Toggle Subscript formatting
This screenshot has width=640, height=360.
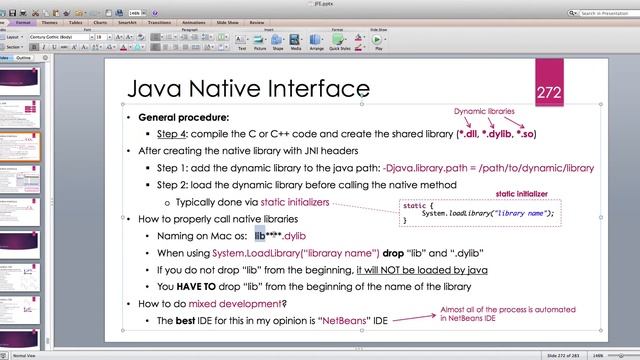[84, 47]
